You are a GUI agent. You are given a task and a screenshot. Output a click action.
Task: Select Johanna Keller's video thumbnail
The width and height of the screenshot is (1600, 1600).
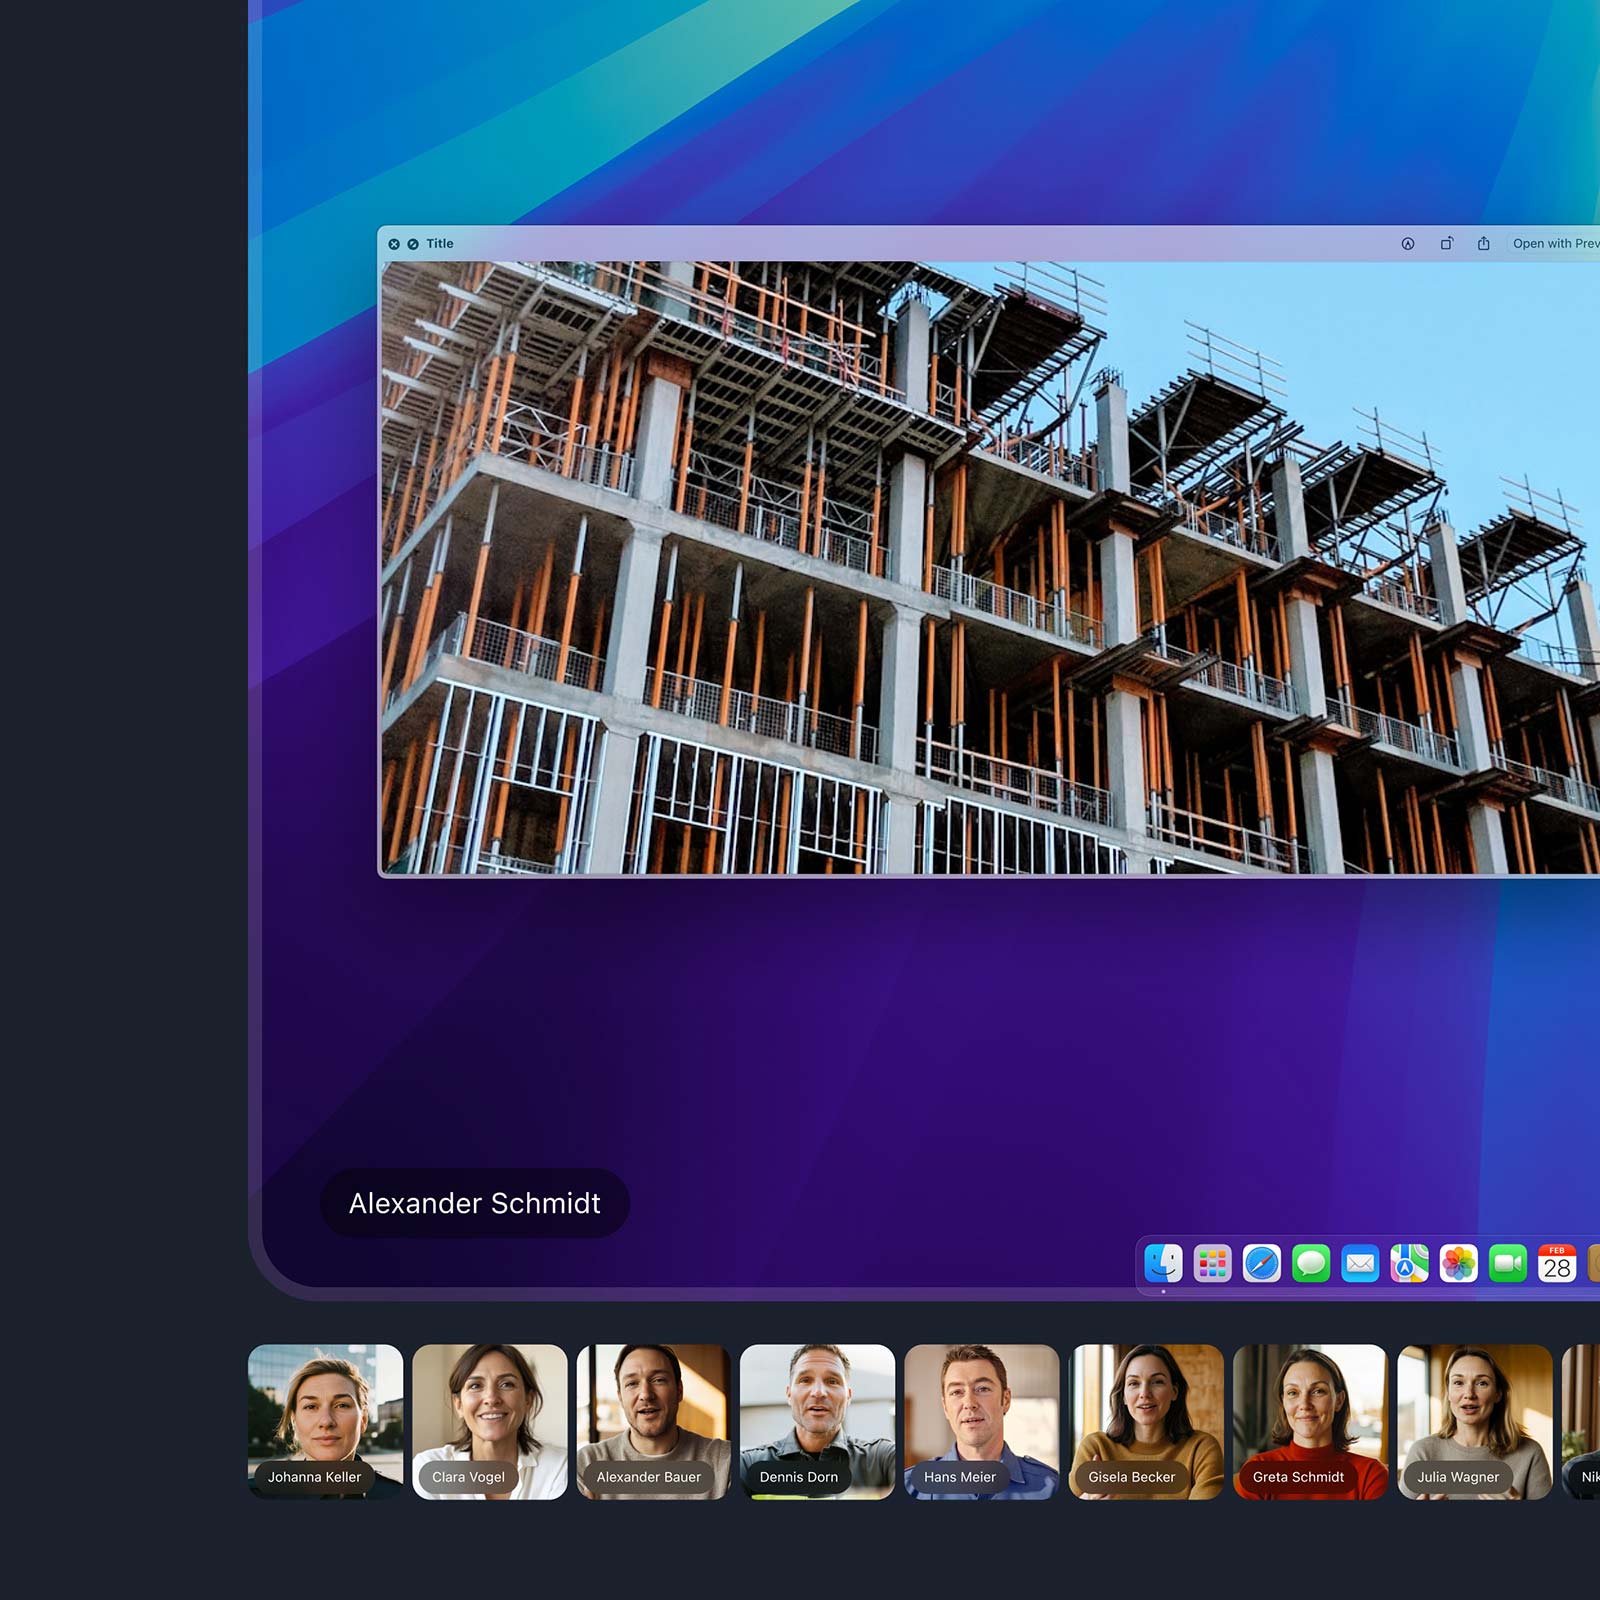click(325, 1420)
